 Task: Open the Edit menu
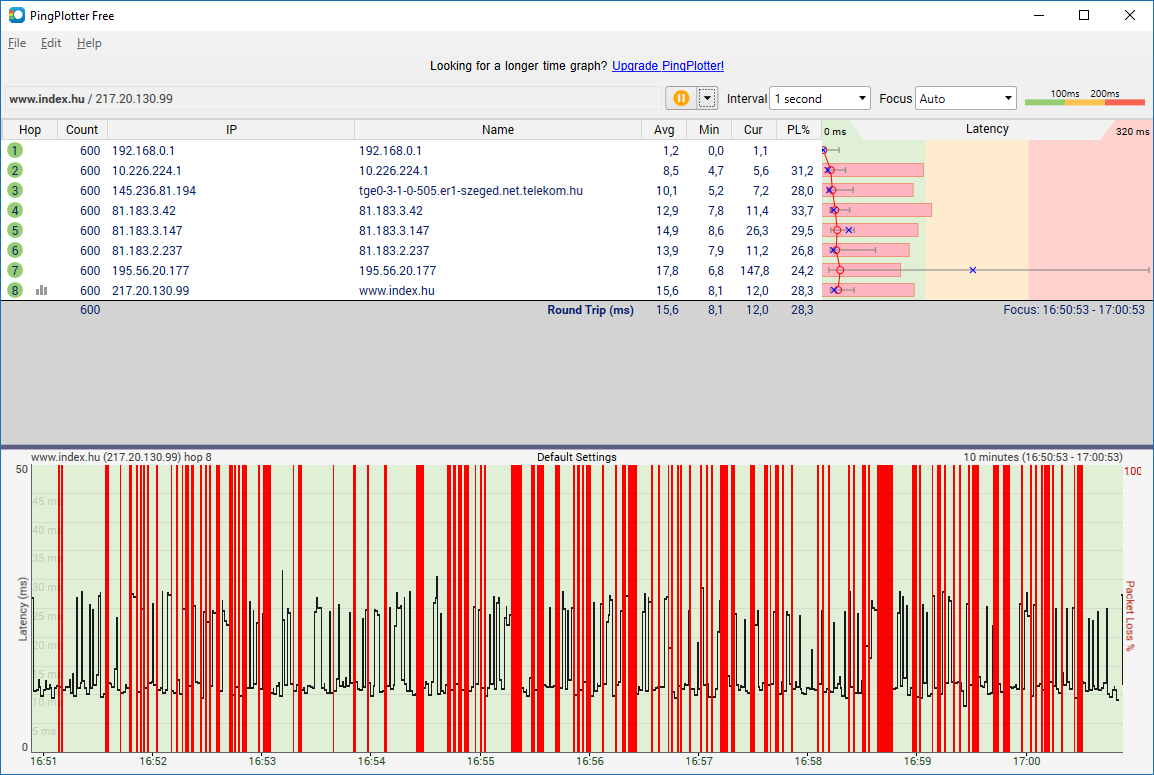[51, 43]
